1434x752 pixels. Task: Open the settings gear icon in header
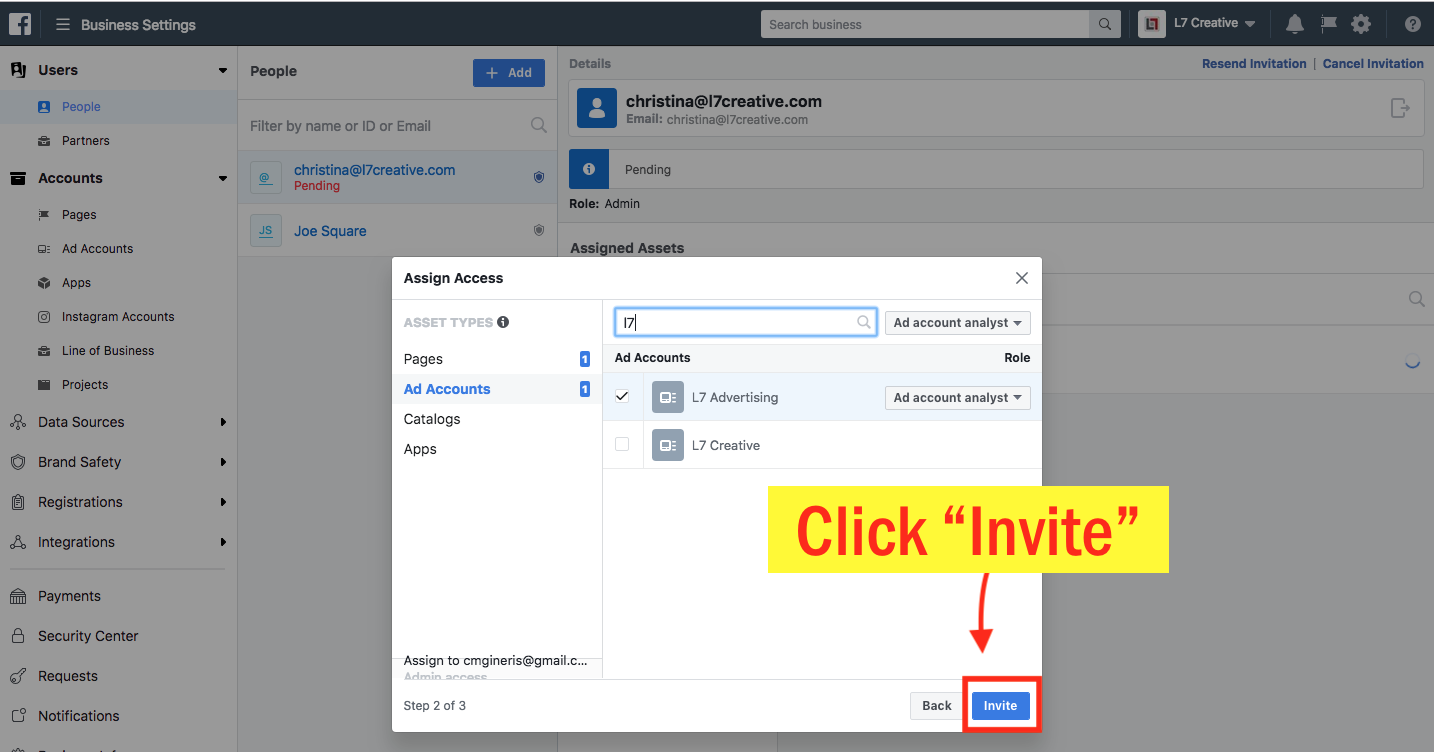coord(1361,24)
